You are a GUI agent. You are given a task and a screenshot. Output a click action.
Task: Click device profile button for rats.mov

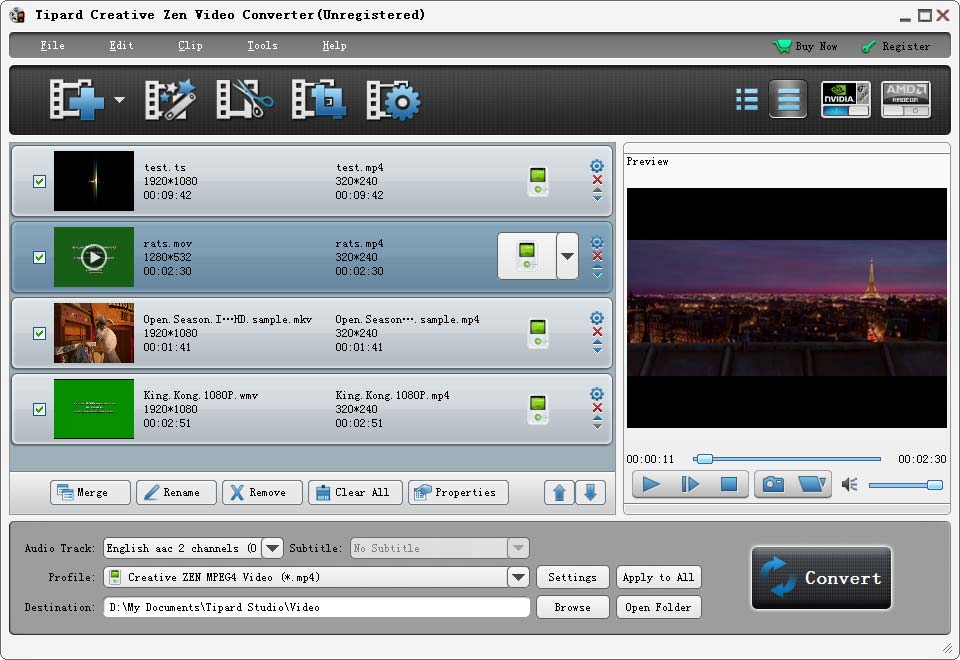(527, 256)
